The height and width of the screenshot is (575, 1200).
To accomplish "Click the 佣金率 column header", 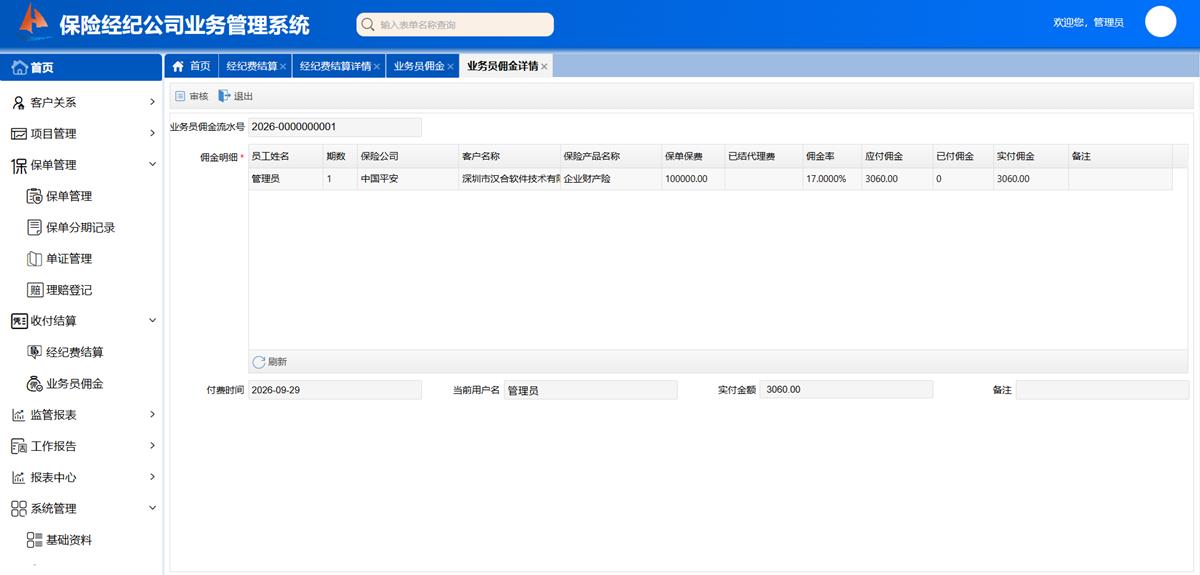I will point(832,156).
